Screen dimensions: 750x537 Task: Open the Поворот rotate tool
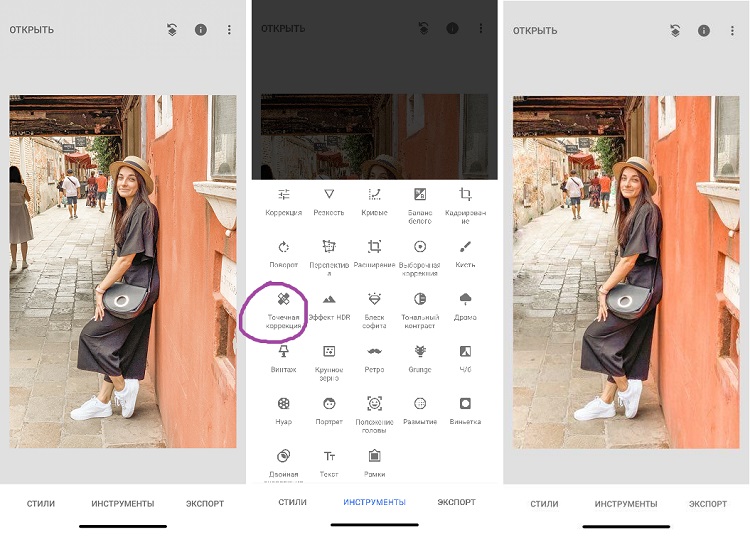(x=284, y=254)
